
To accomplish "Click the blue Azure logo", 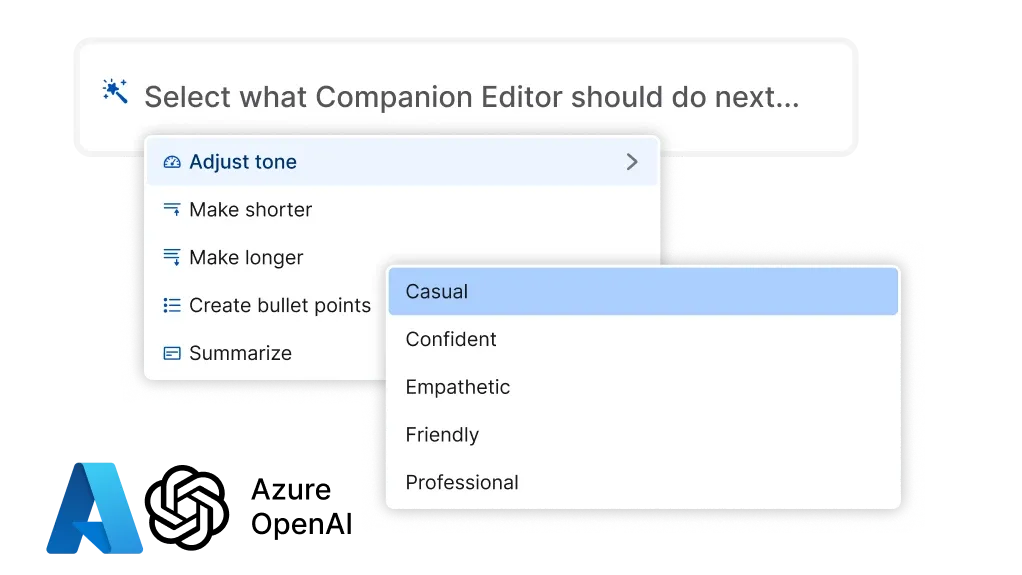I will (94, 506).
